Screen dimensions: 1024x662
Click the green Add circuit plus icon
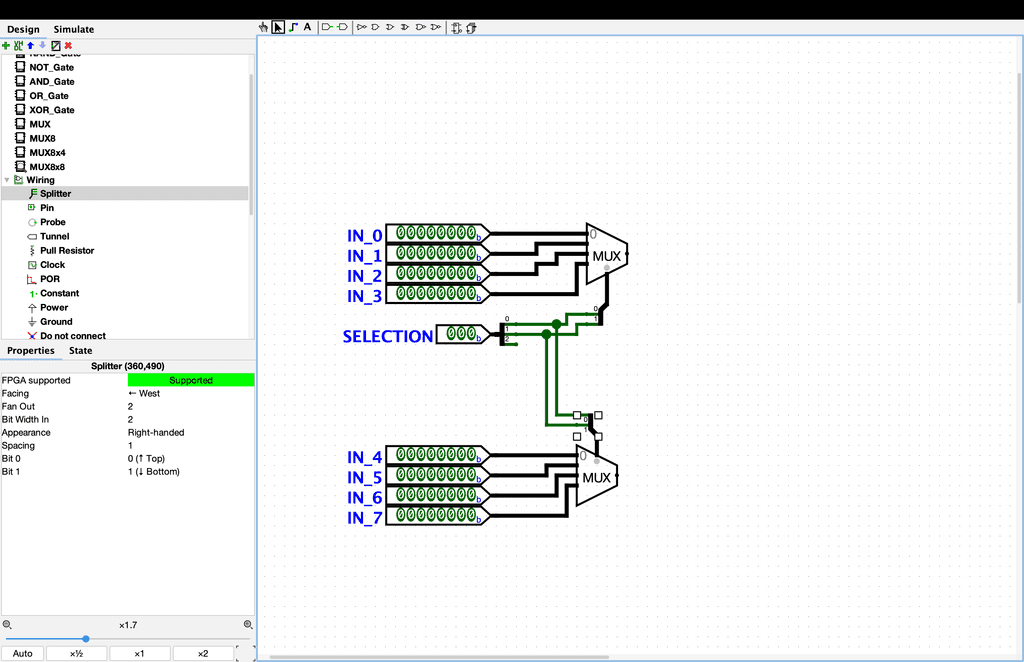(x=6, y=45)
